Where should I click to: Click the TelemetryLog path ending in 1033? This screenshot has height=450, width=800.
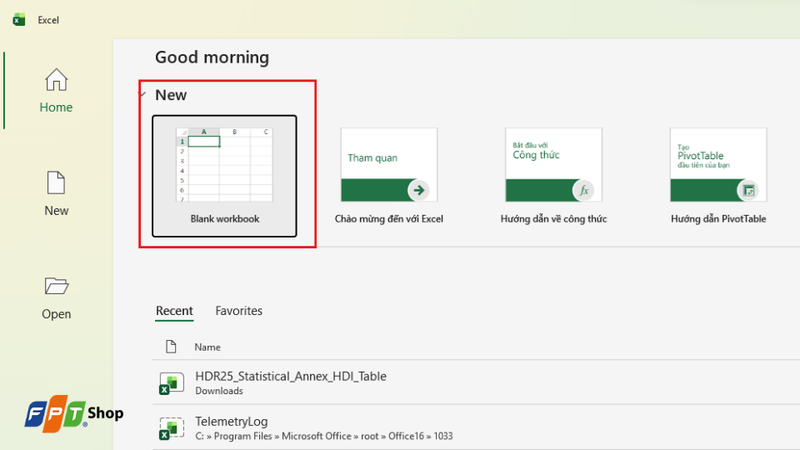324,436
